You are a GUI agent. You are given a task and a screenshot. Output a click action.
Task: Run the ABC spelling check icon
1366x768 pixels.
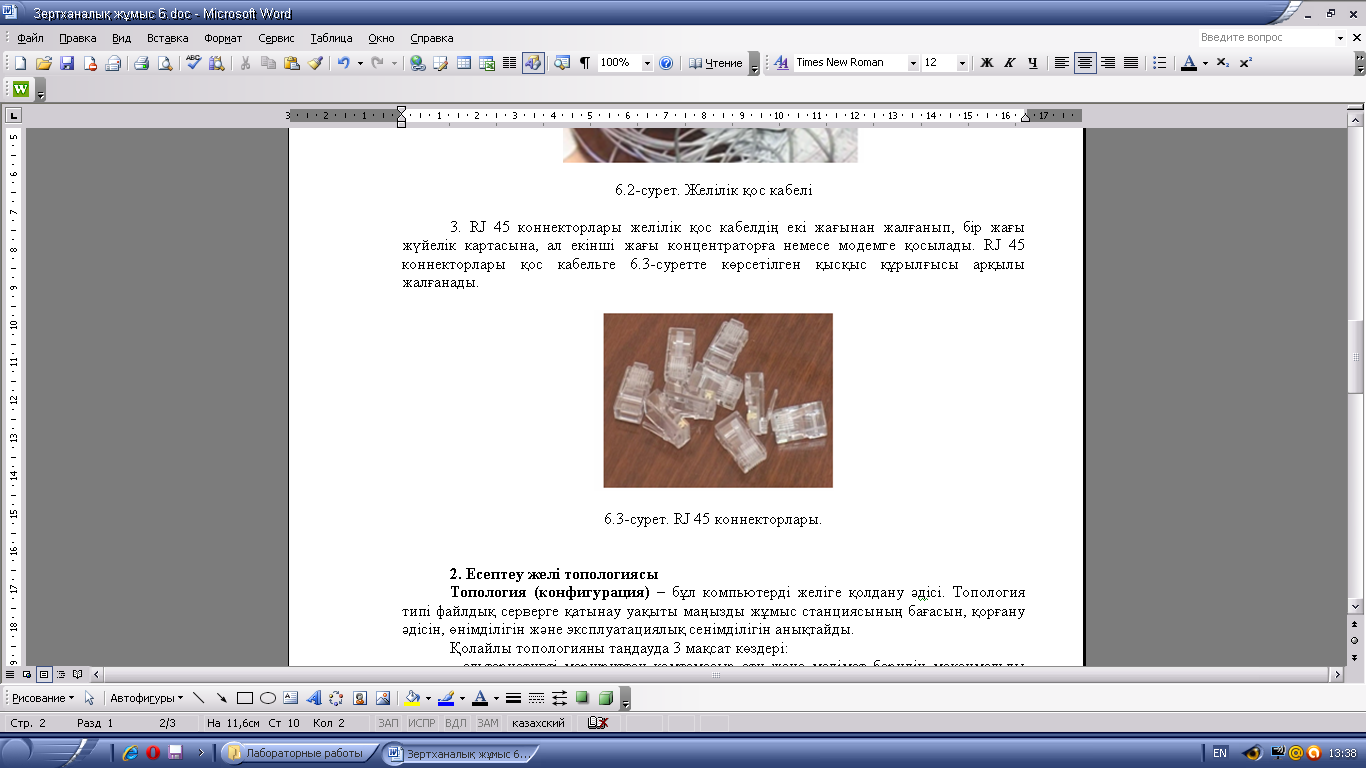194,63
